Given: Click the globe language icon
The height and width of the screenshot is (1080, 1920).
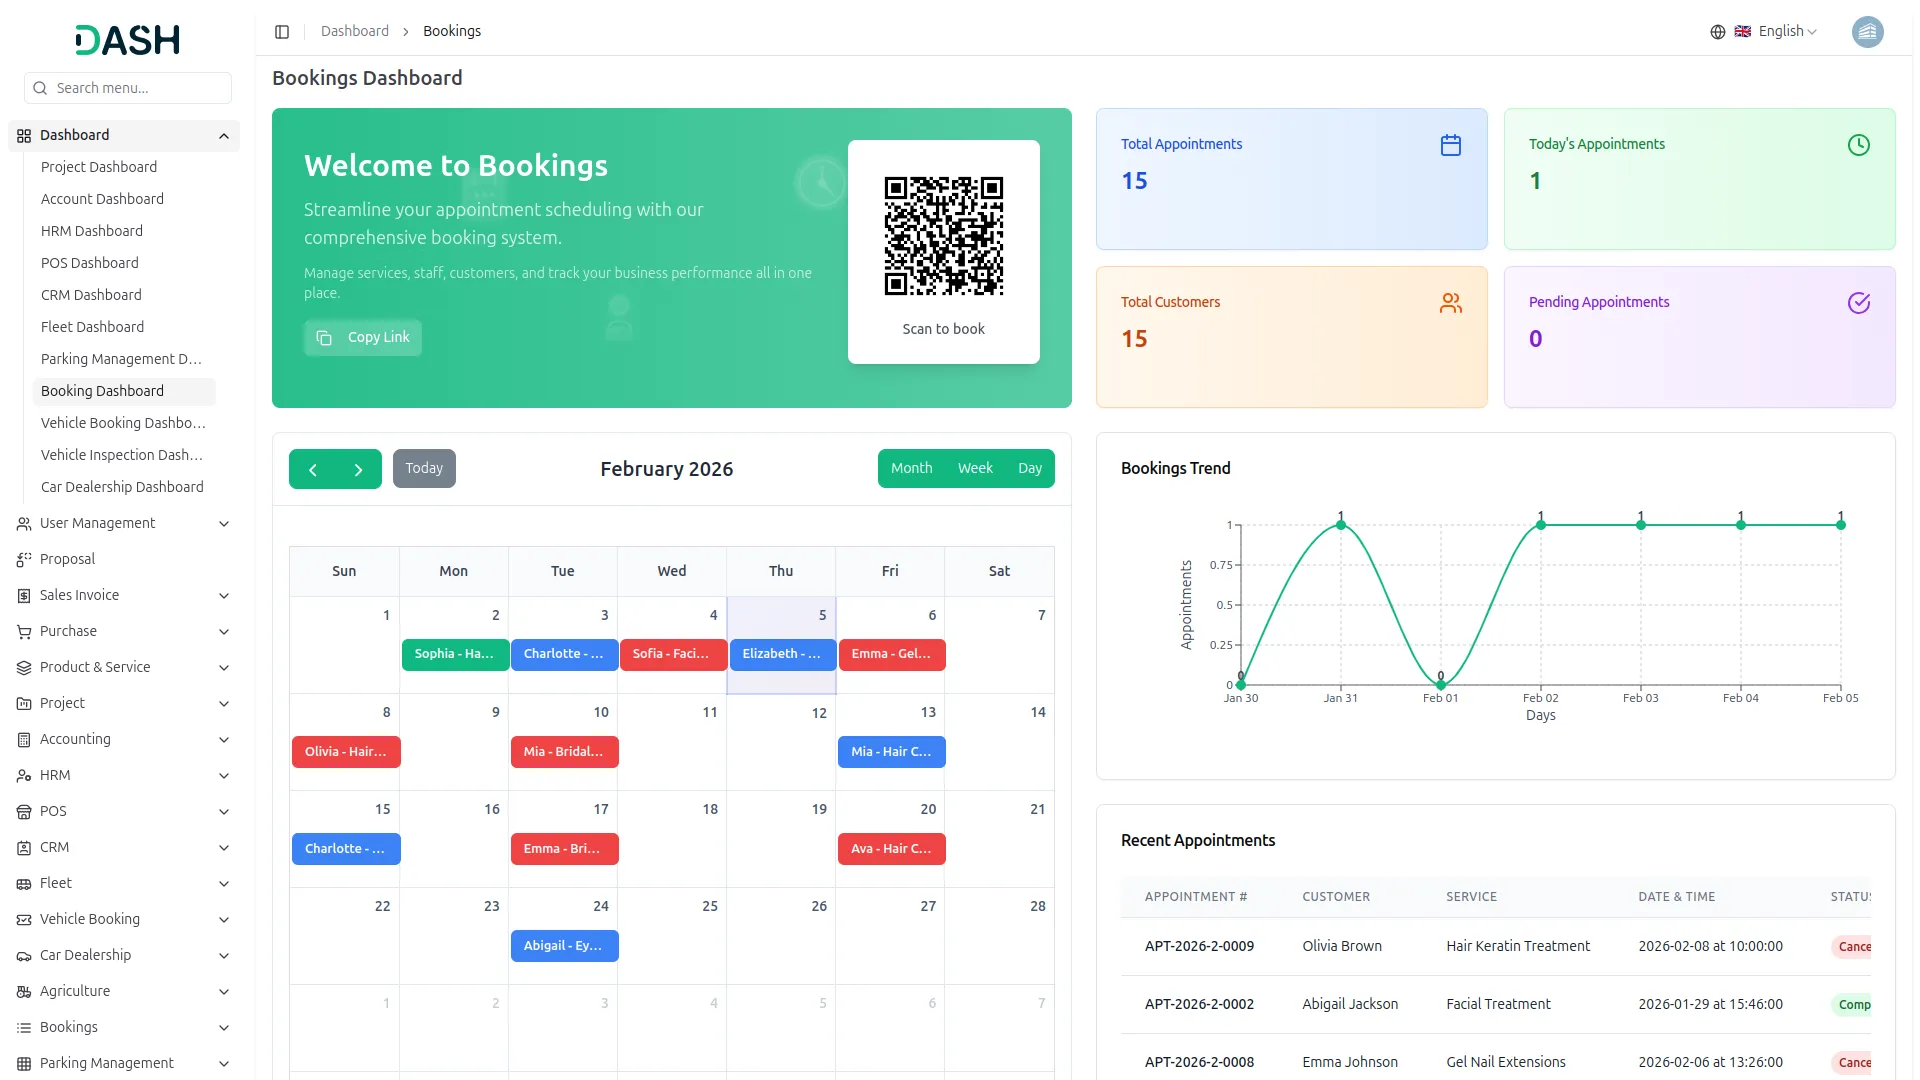Looking at the screenshot, I should [x=1718, y=32].
